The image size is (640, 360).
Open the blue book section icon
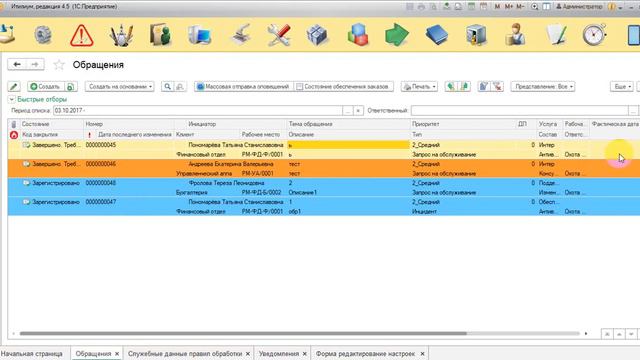click(x=436, y=35)
